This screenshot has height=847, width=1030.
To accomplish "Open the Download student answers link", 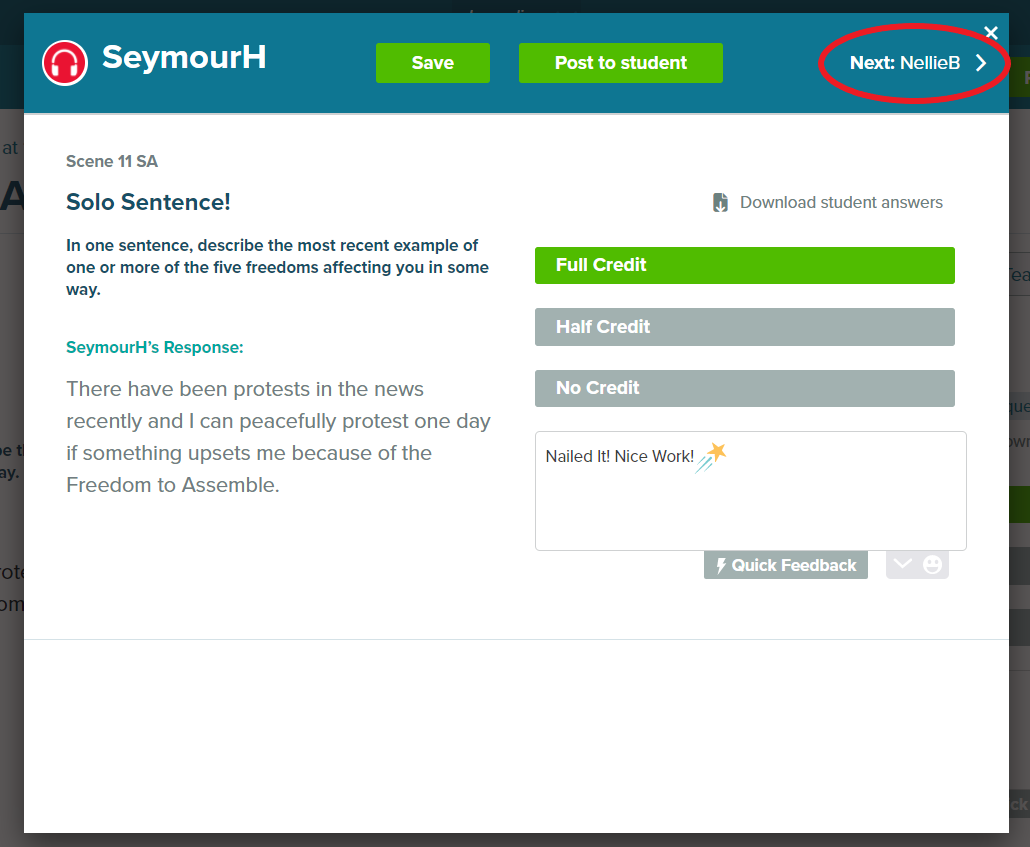I will [x=840, y=203].
